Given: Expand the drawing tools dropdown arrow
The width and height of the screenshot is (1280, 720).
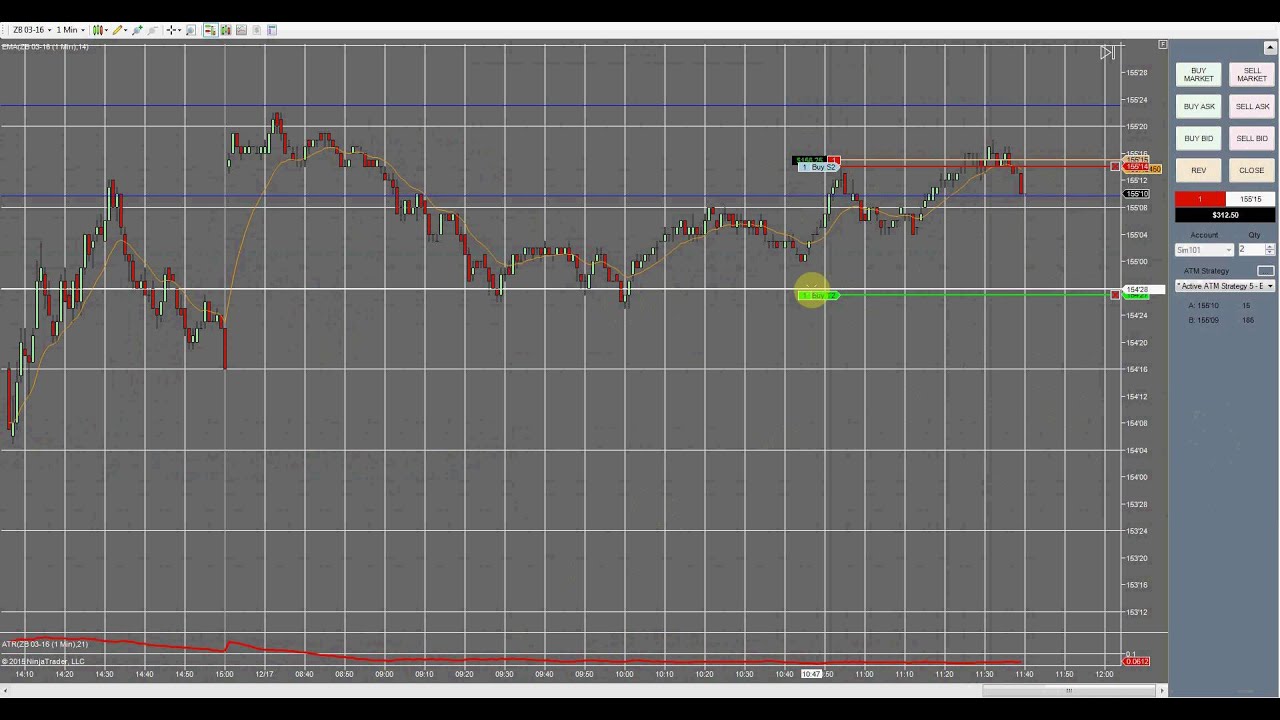Looking at the screenshot, I should coord(126,30).
